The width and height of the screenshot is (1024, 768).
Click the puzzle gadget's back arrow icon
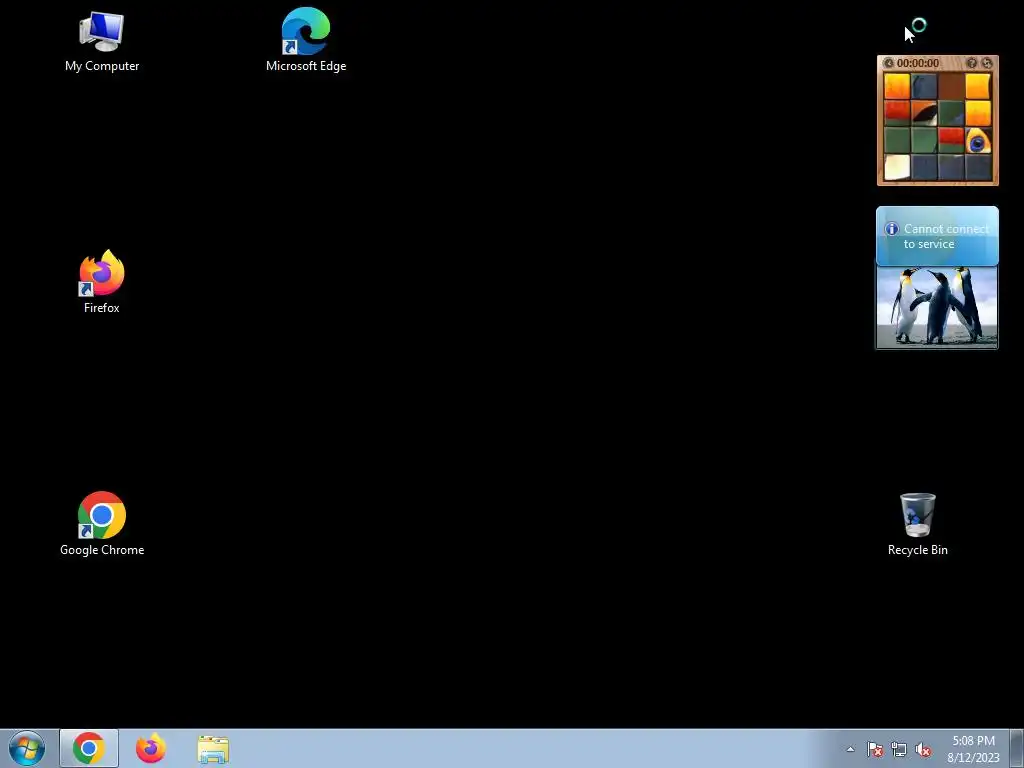pos(888,63)
